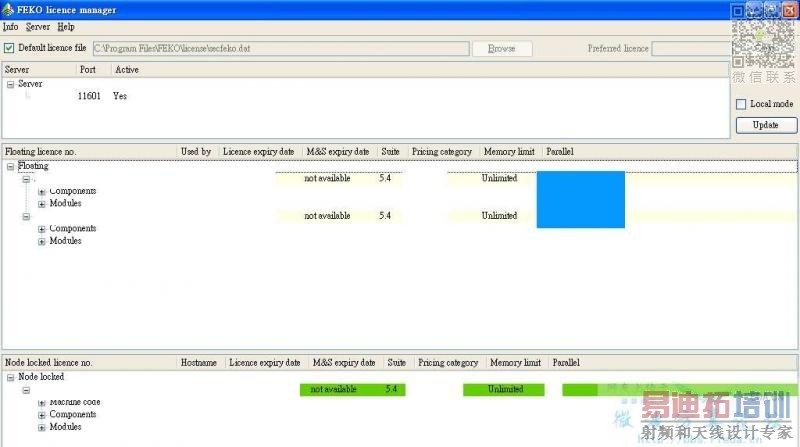
Task: Click the Browse button
Action: click(502, 48)
